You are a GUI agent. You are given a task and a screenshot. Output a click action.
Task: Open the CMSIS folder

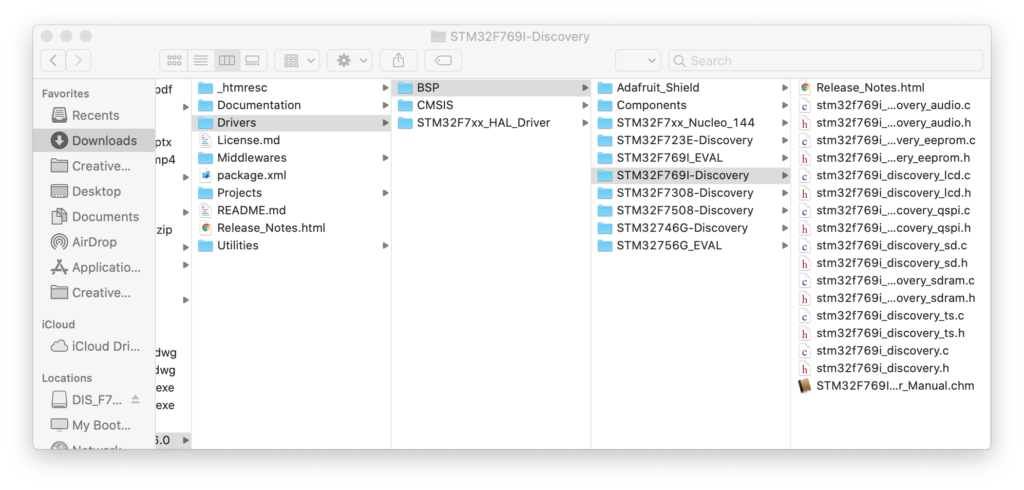pyautogui.click(x=435, y=105)
